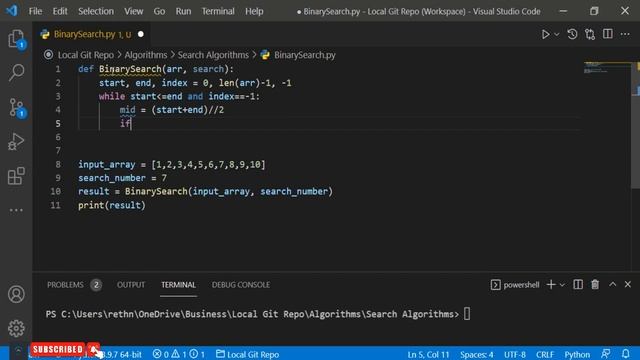Switch to the Terminal panel tab
The image size is (640, 360).
click(178, 285)
